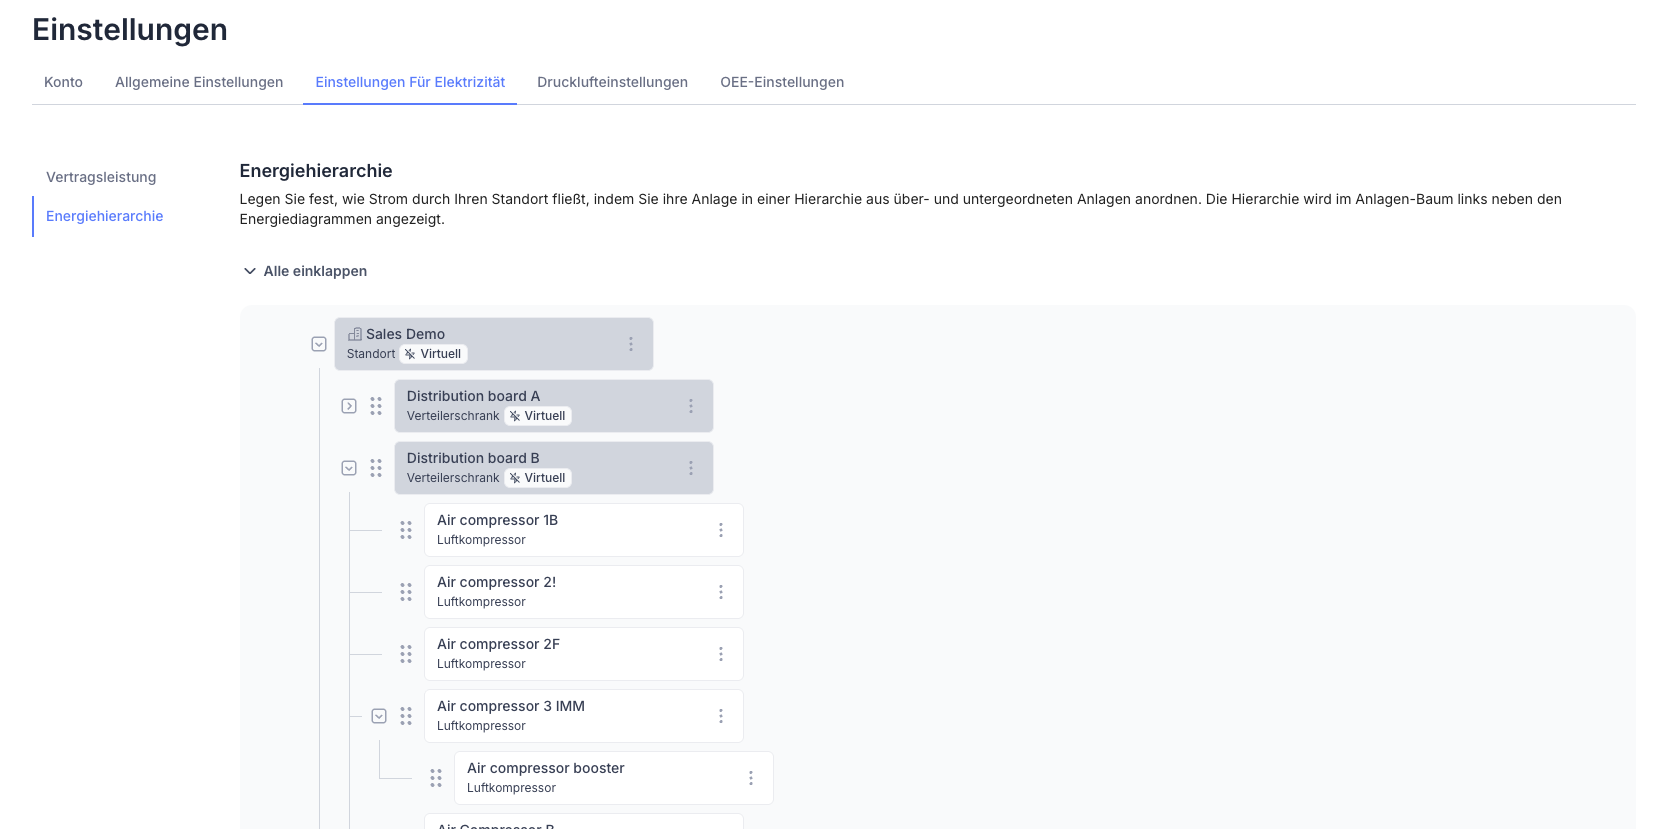Go to the Konto tab
This screenshot has height=829, width=1664.
click(x=63, y=82)
